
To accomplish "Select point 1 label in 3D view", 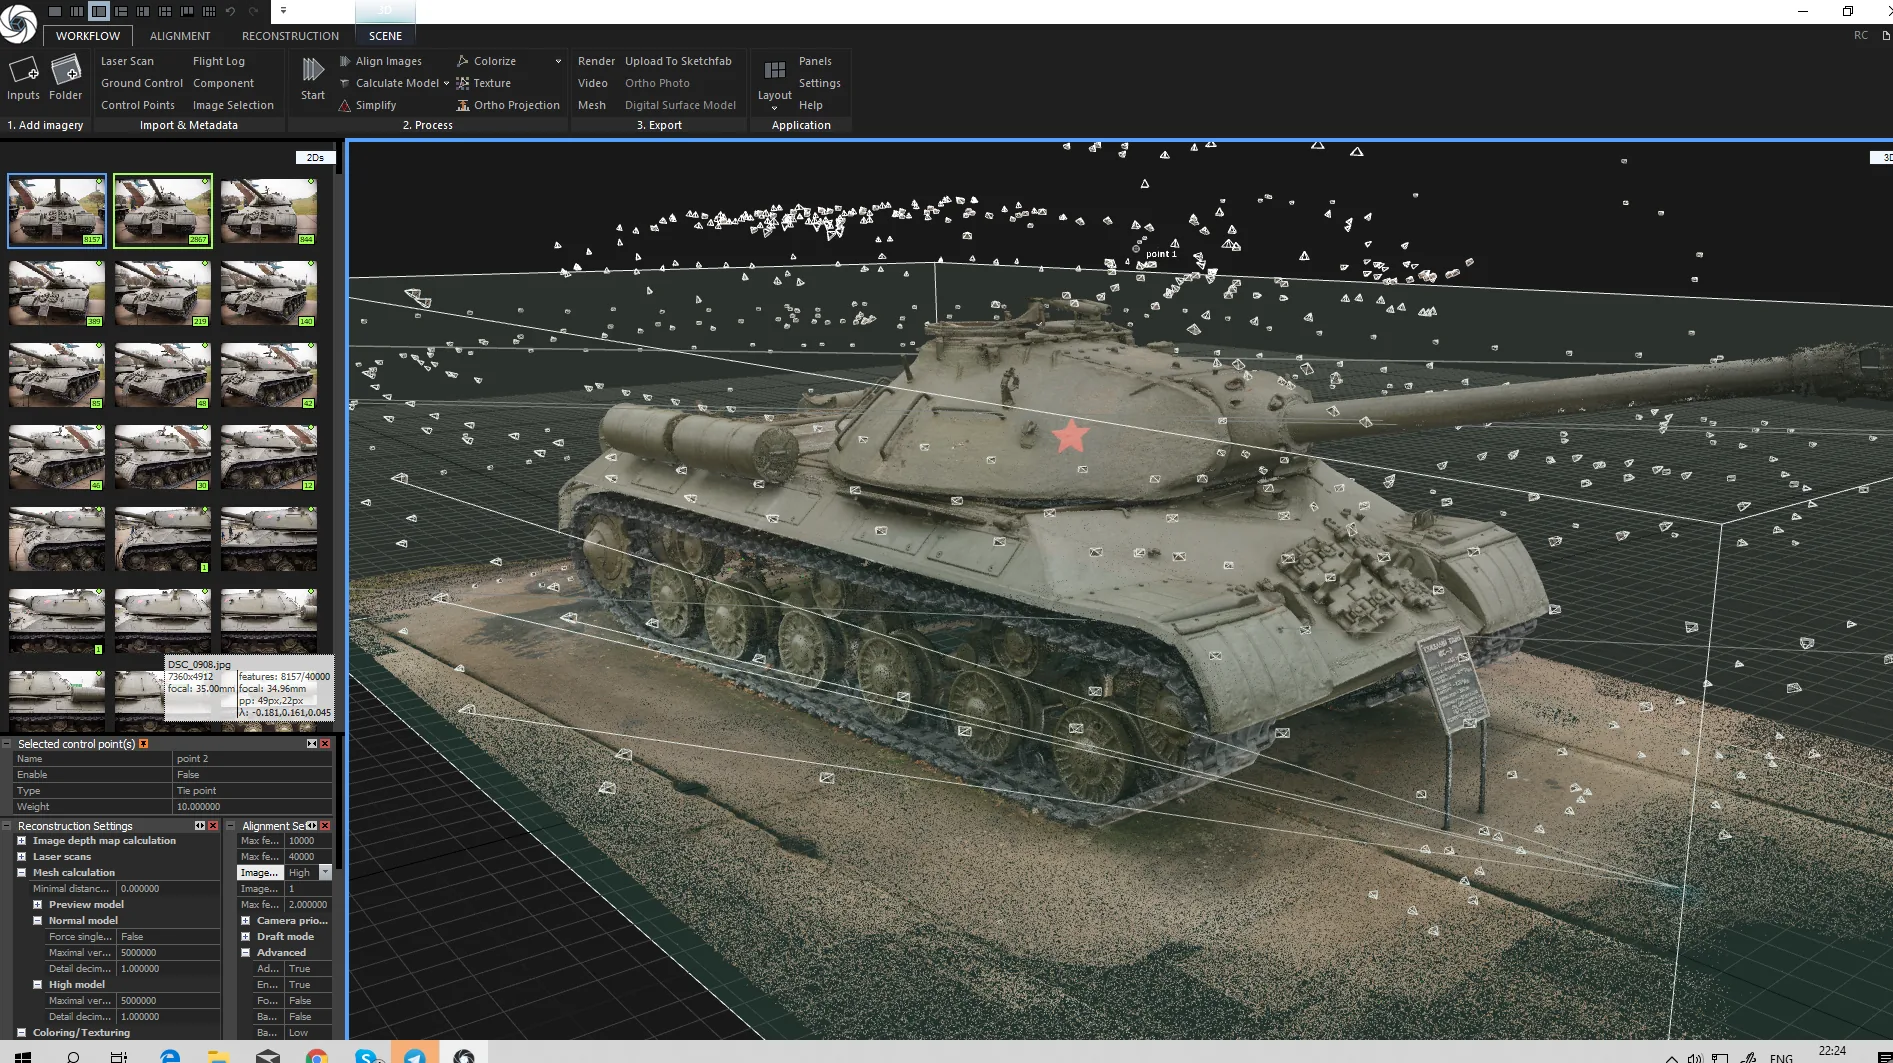I will click(1161, 254).
